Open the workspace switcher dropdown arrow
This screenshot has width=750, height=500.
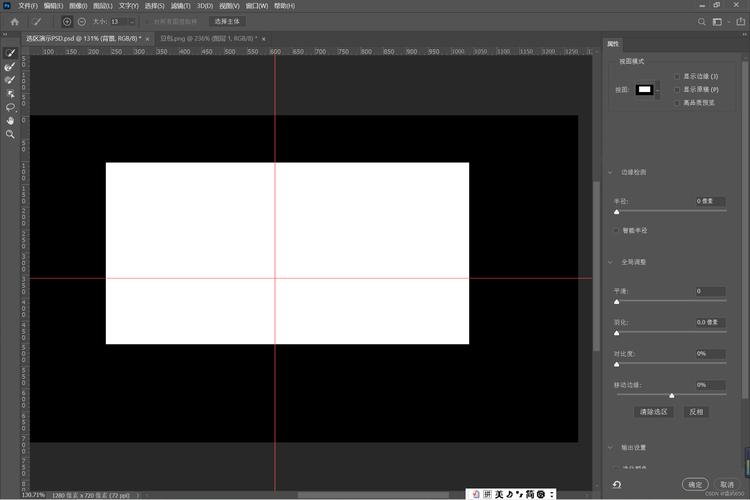[728, 22]
